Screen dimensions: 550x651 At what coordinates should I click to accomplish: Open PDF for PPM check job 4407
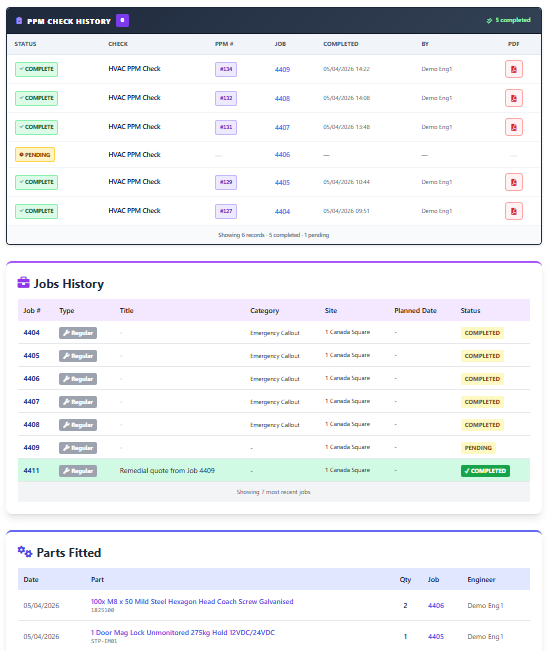coord(513,127)
